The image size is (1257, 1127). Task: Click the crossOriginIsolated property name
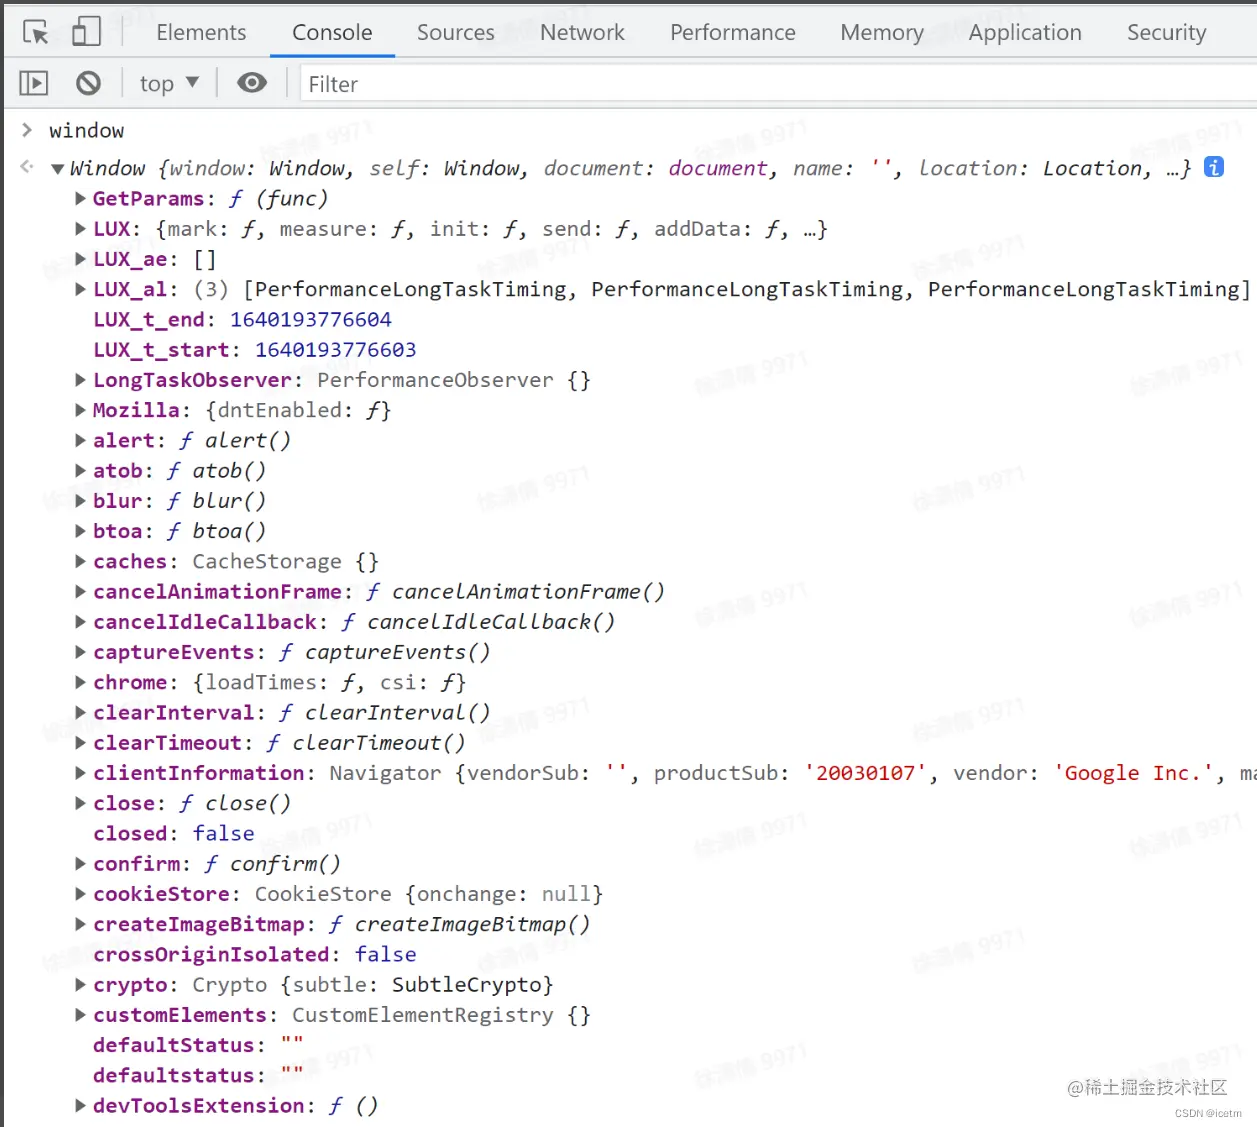(211, 954)
